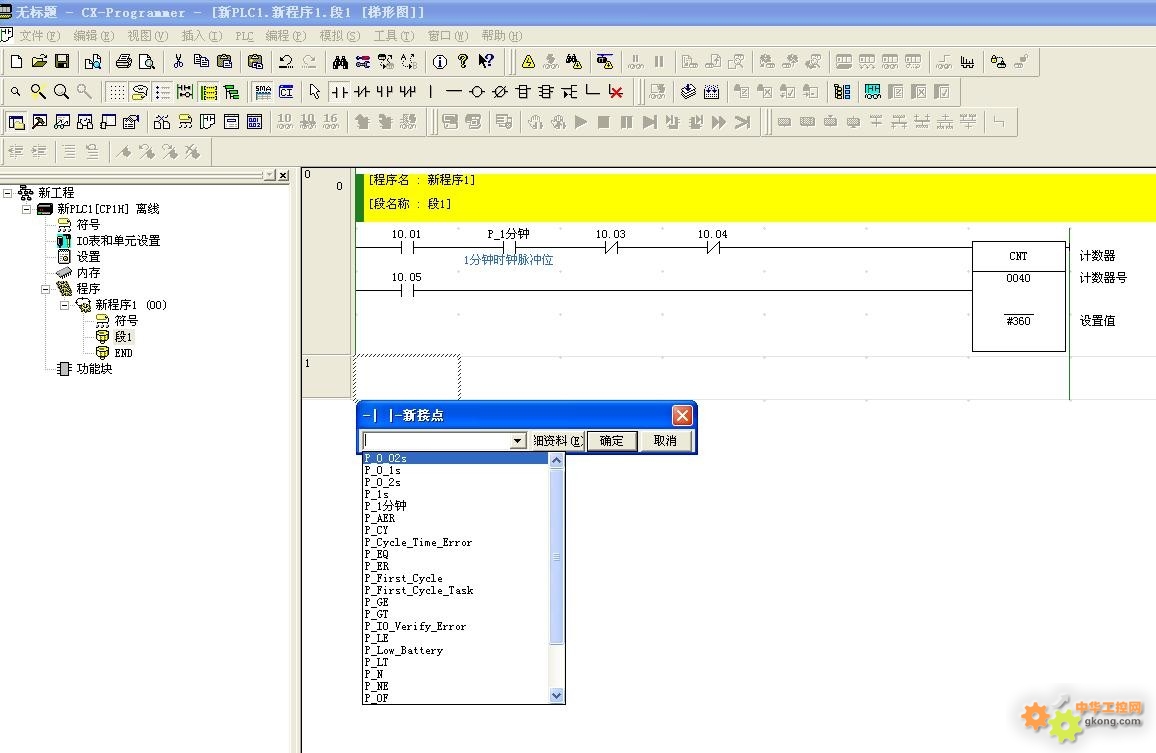Image resolution: width=1156 pixels, height=753 pixels.
Task: Close the project workspace pane
Action: click(x=283, y=176)
